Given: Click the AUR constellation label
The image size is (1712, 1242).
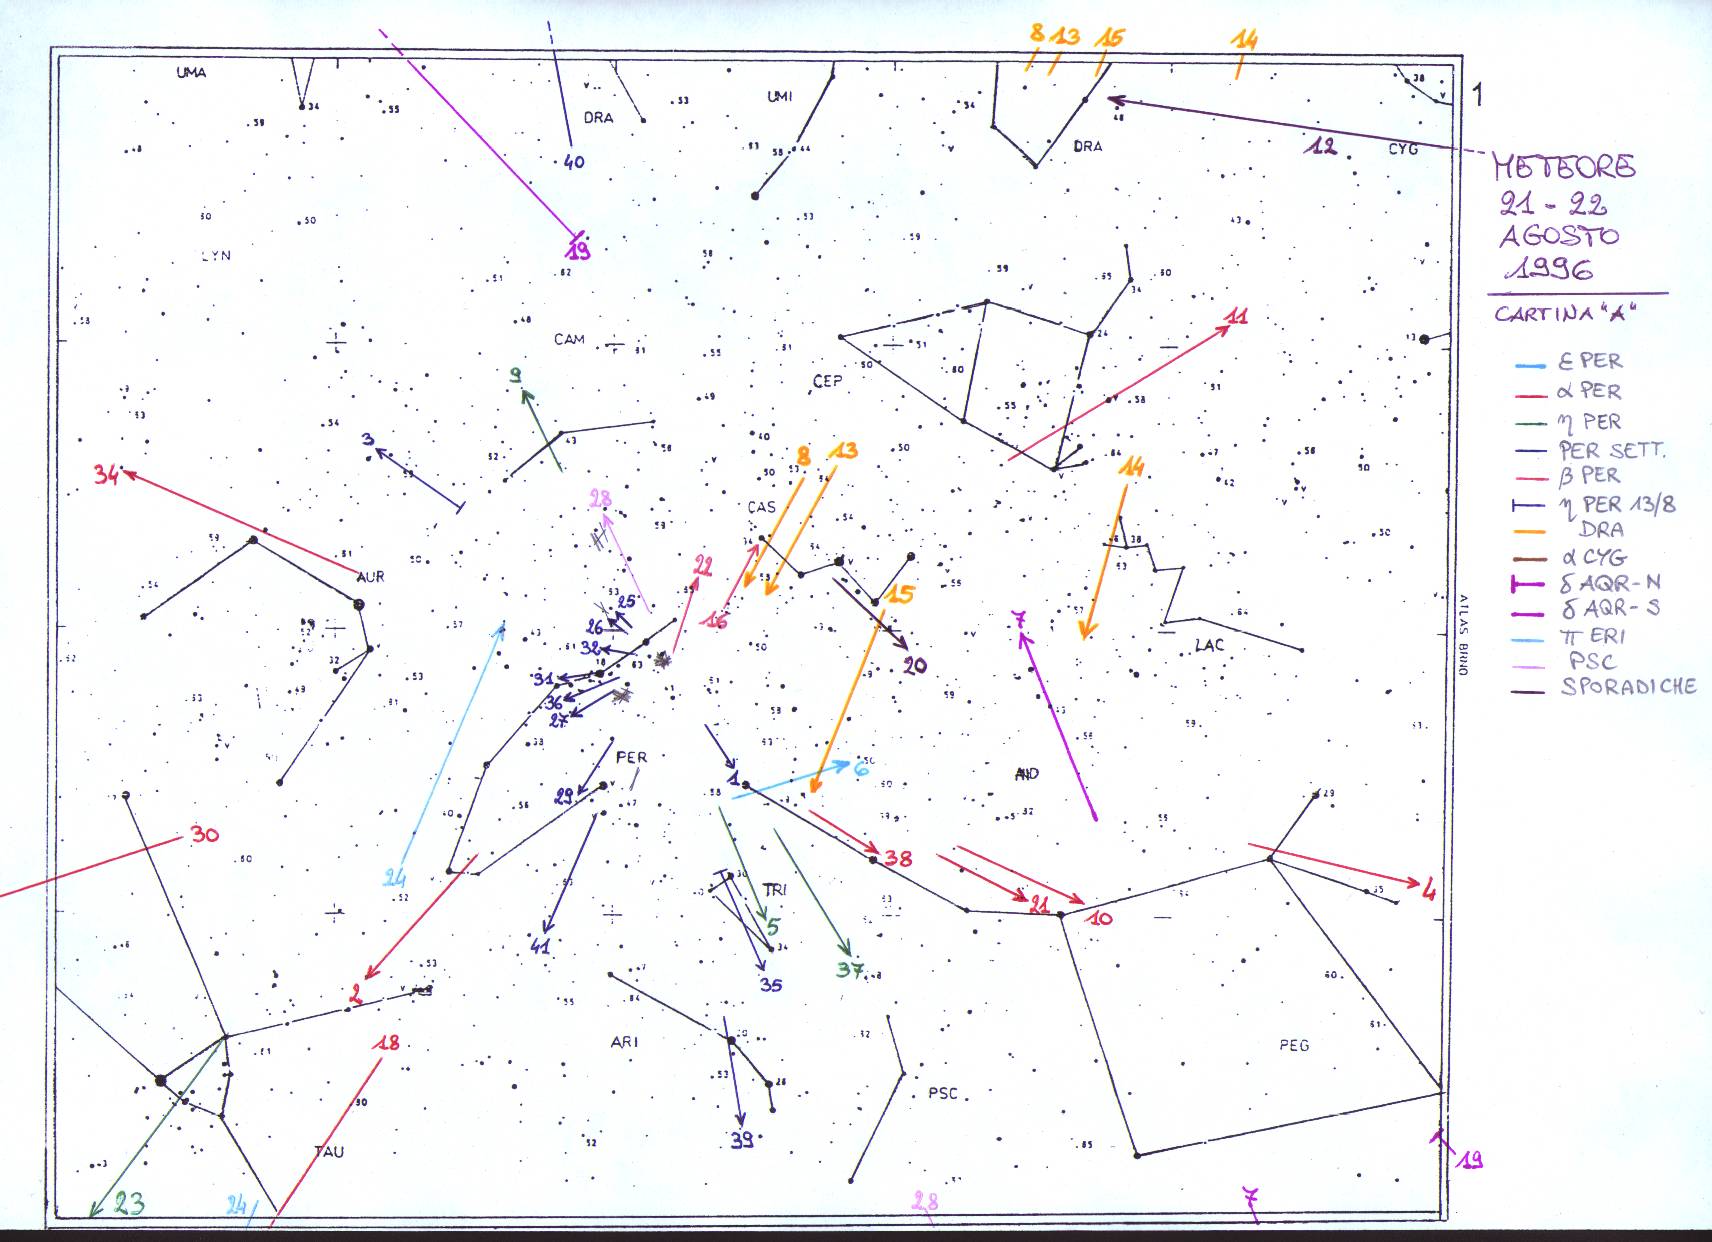Looking at the screenshot, I should click(370, 577).
